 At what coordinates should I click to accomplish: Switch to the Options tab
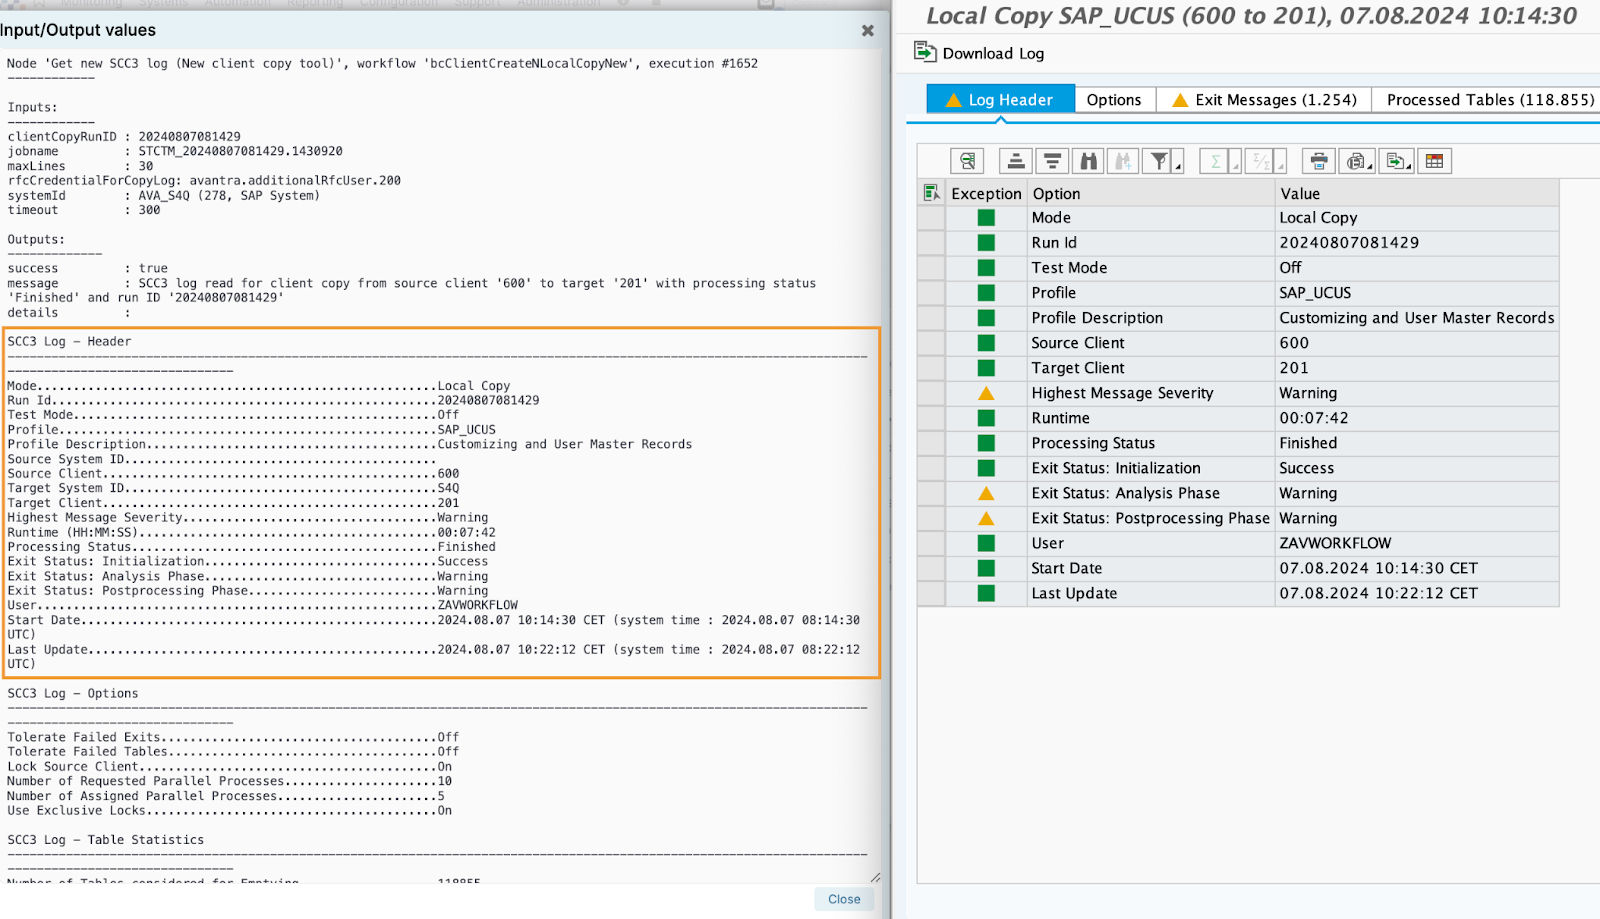tap(1113, 99)
